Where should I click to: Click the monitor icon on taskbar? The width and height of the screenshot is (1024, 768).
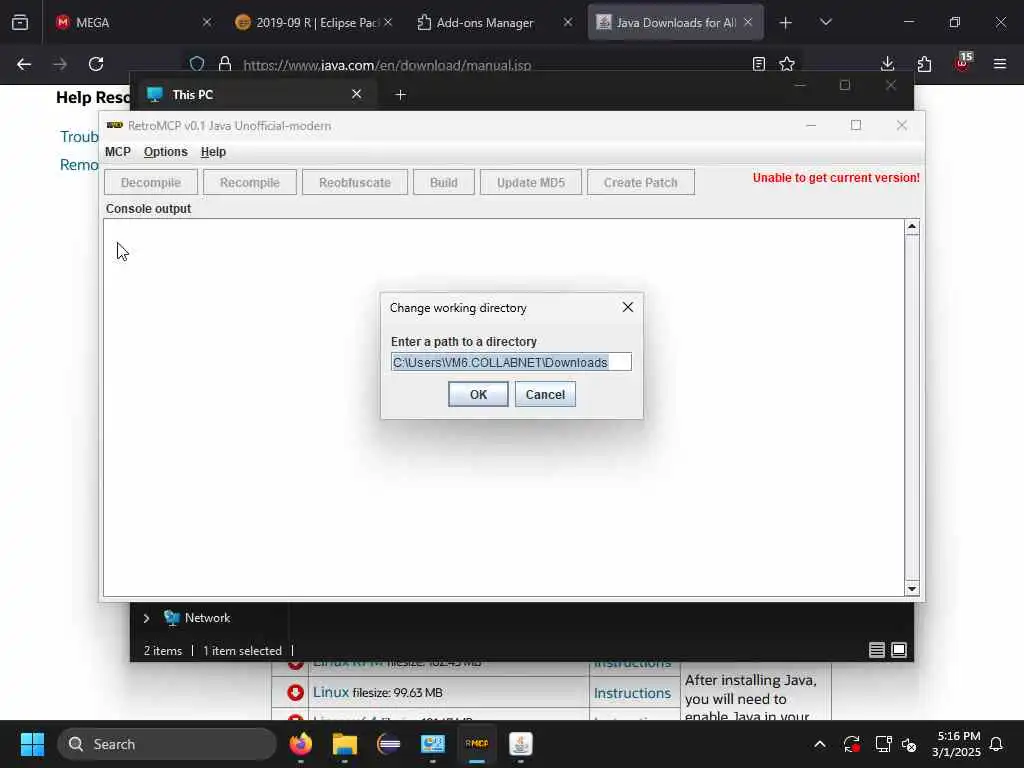432,744
